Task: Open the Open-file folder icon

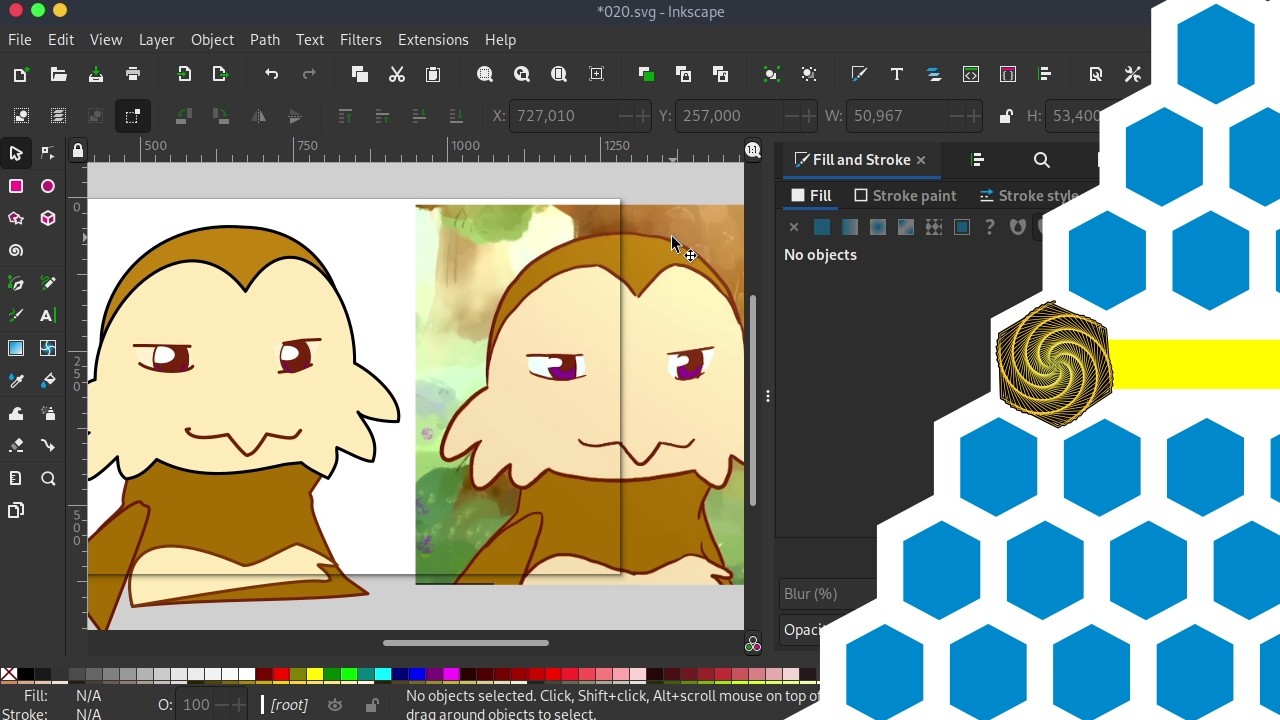Action: (x=58, y=74)
